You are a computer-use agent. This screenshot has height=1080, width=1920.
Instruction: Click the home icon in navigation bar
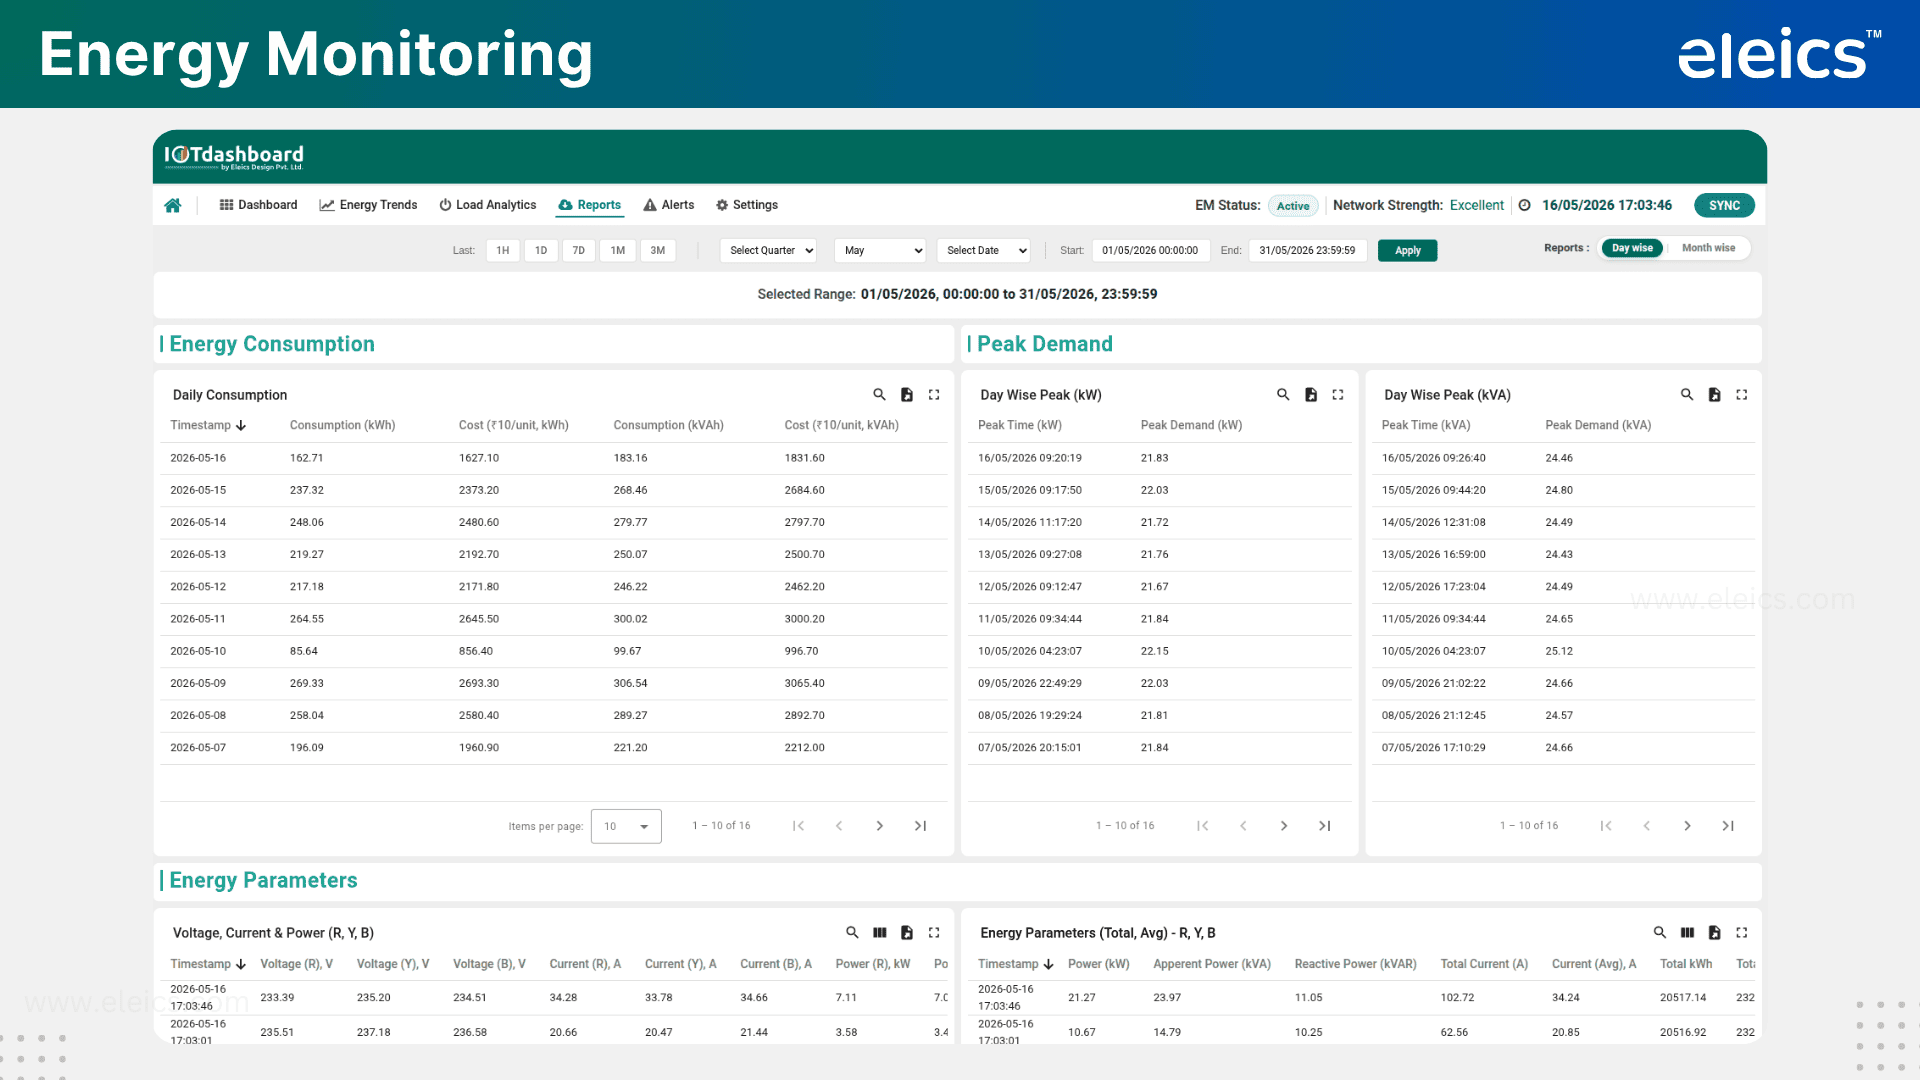[173, 205]
